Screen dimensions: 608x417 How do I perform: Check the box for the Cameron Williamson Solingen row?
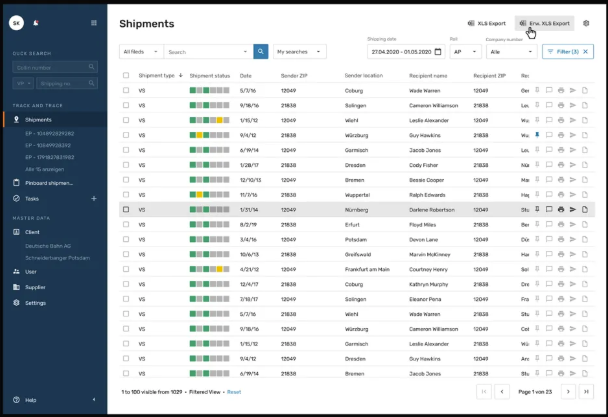(126, 105)
